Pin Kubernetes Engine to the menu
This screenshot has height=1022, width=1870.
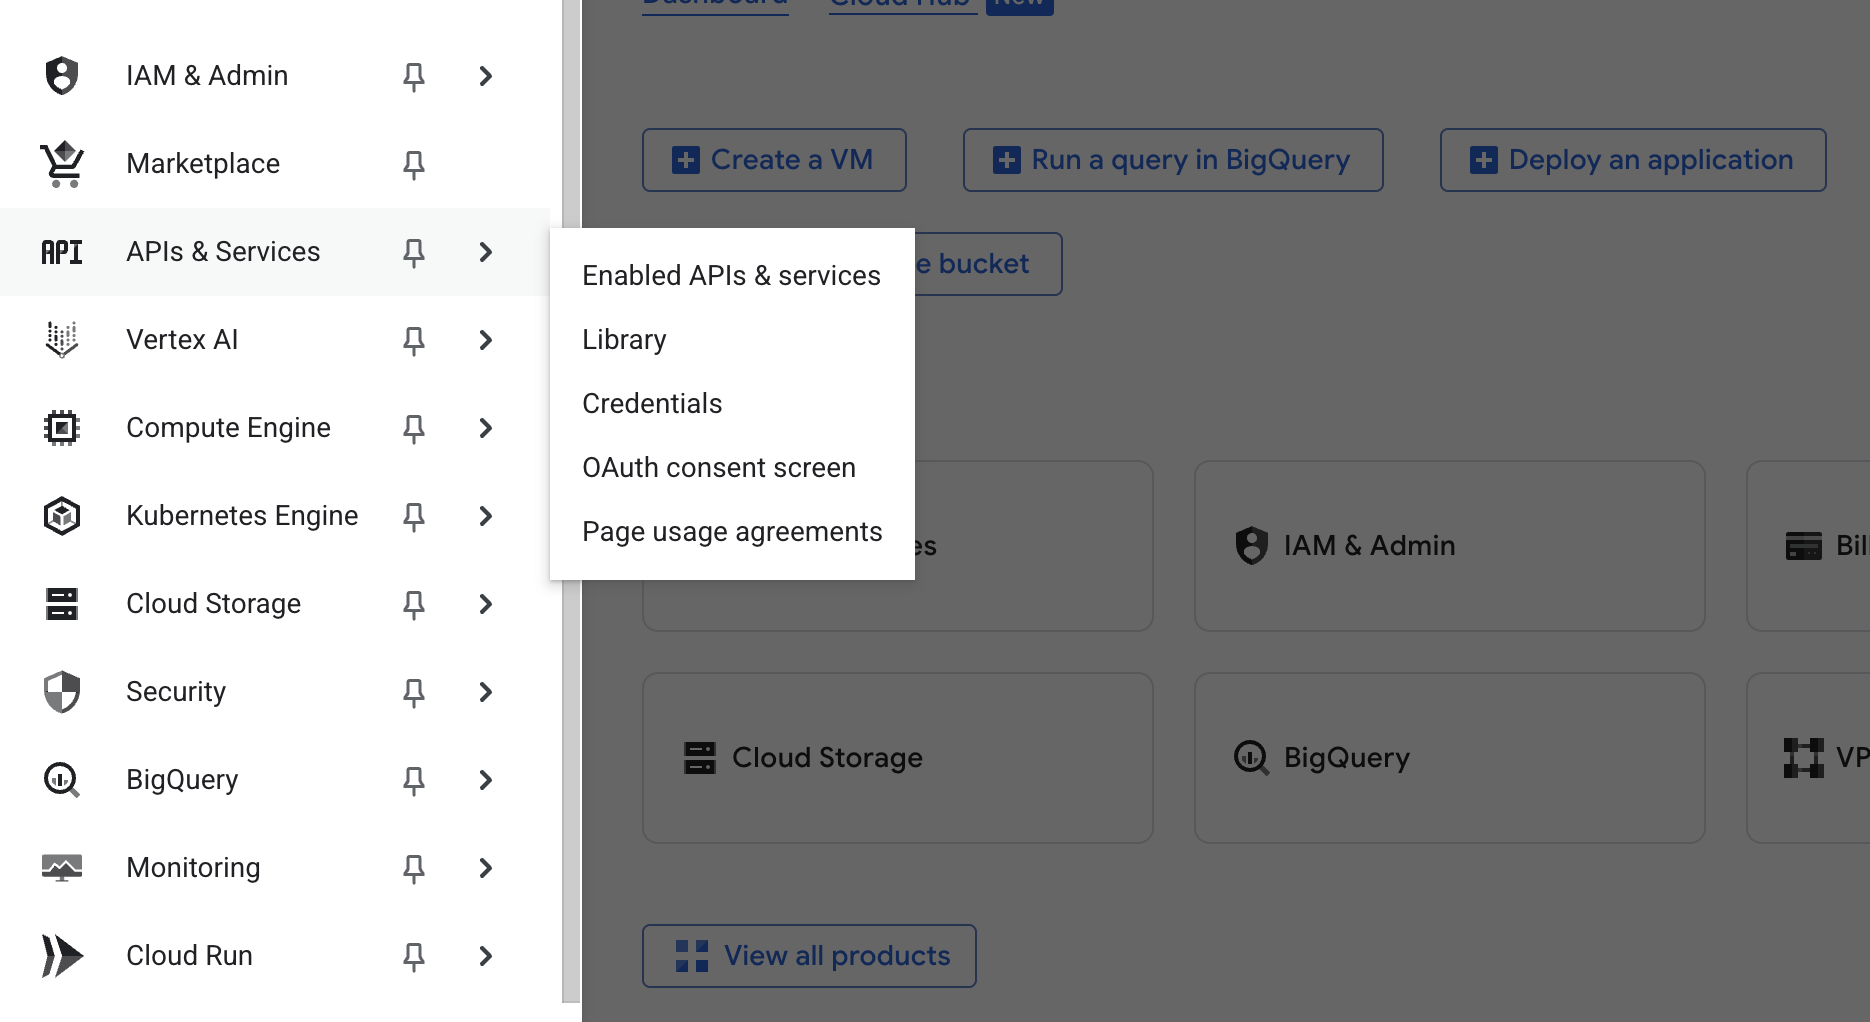click(x=414, y=516)
